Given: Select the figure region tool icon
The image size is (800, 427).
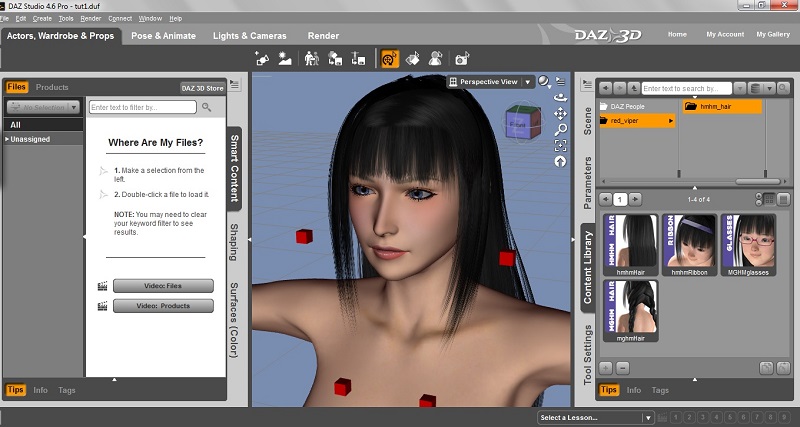Looking at the screenshot, I should click(435, 59).
